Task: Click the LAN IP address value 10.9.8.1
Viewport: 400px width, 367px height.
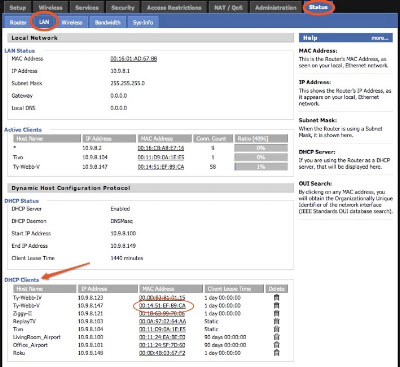Action: click(x=120, y=71)
